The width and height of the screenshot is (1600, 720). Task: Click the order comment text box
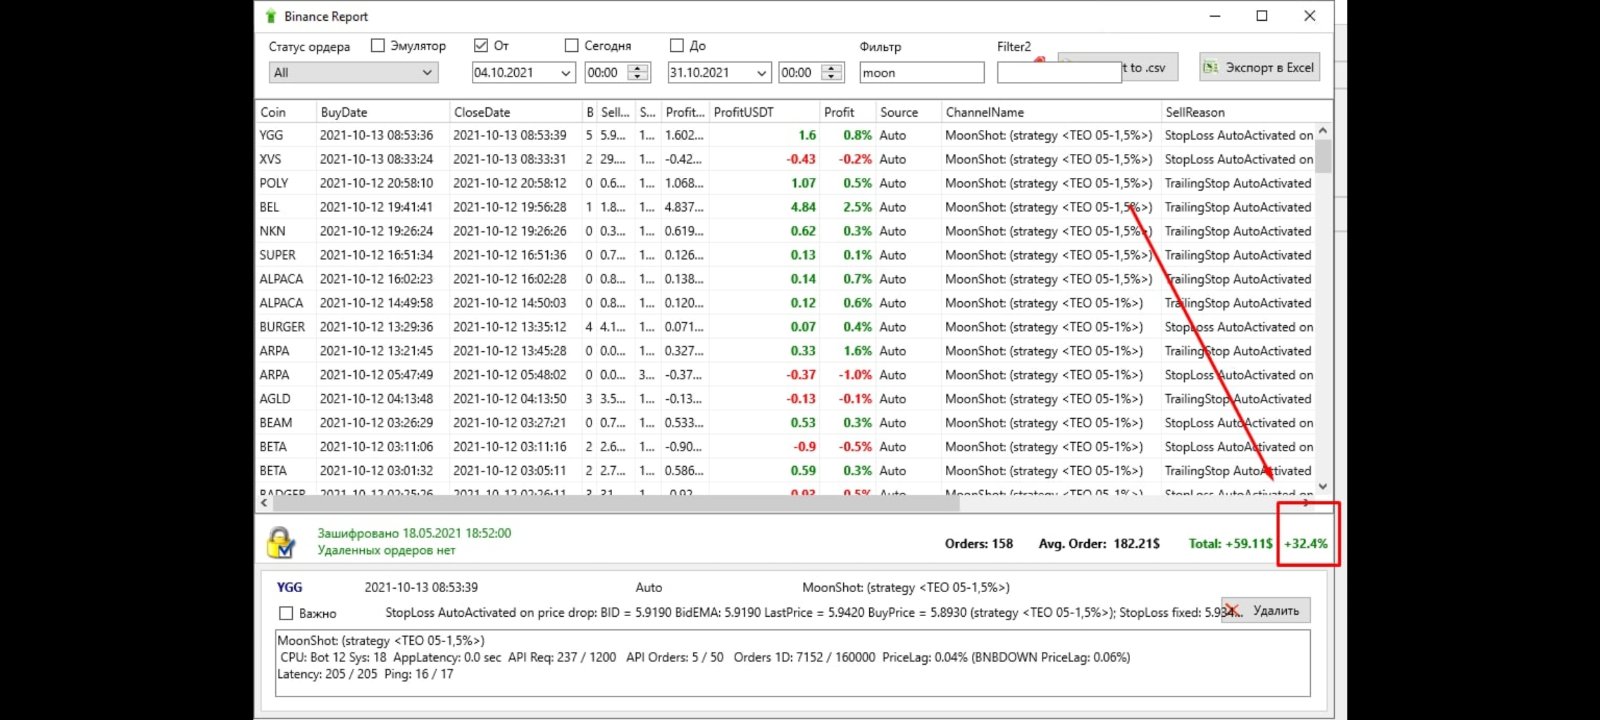coord(793,663)
